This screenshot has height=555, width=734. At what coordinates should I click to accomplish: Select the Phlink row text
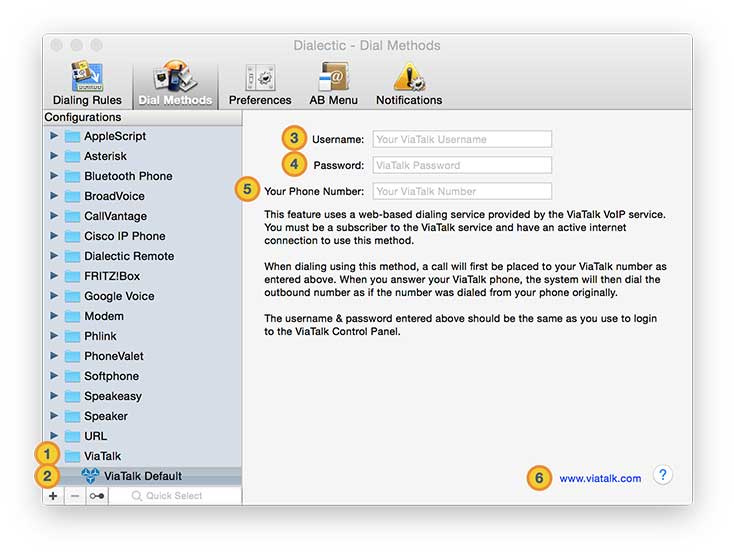pos(100,336)
